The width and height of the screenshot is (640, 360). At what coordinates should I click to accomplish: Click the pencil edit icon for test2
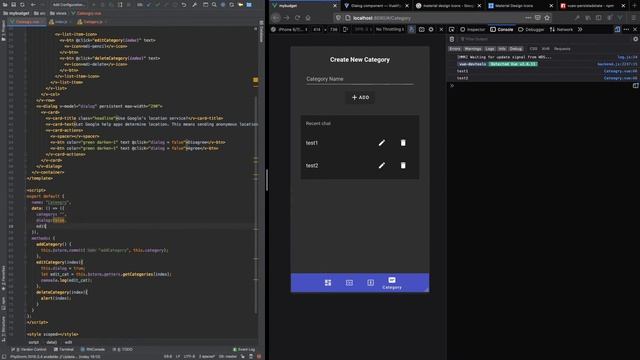(x=382, y=165)
